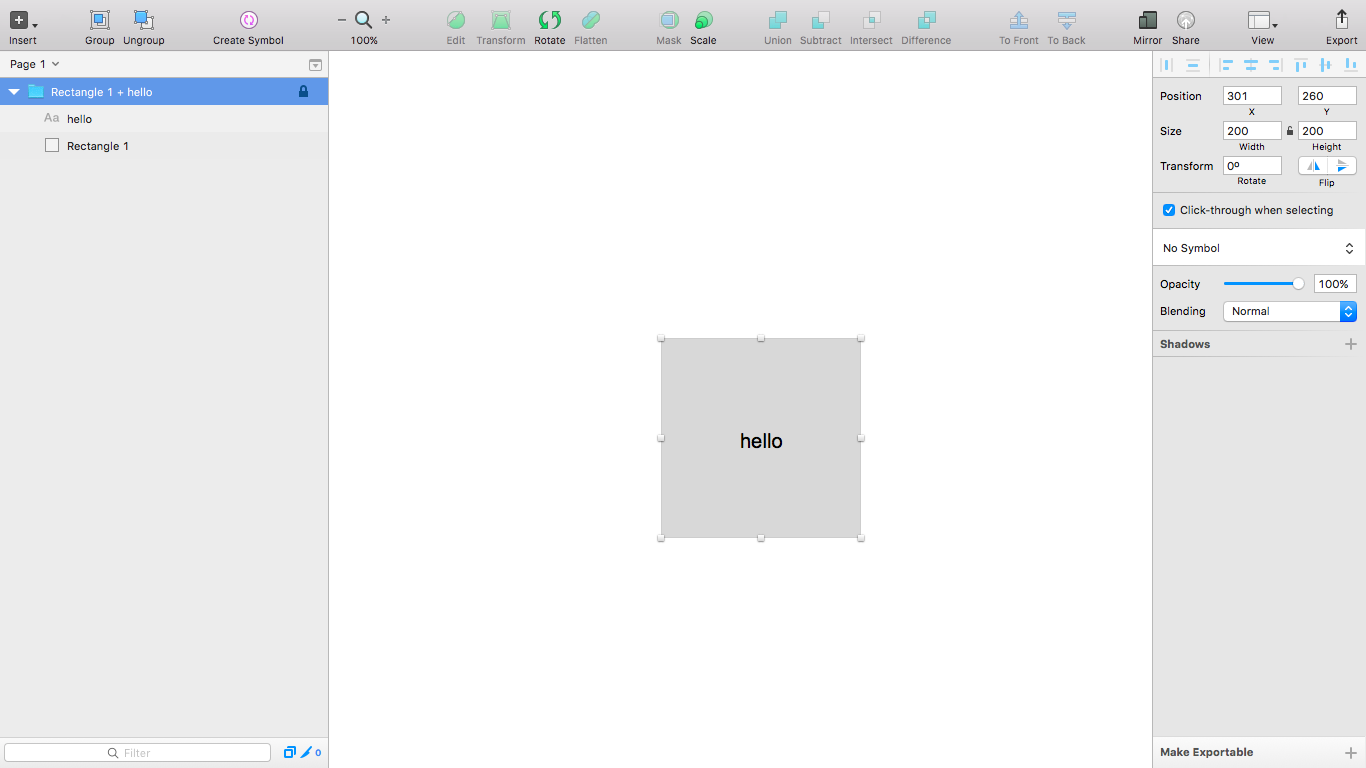Toggle the width-height proportion lock
Image resolution: width=1366 pixels, height=768 pixels.
(x=1289, y=131)
